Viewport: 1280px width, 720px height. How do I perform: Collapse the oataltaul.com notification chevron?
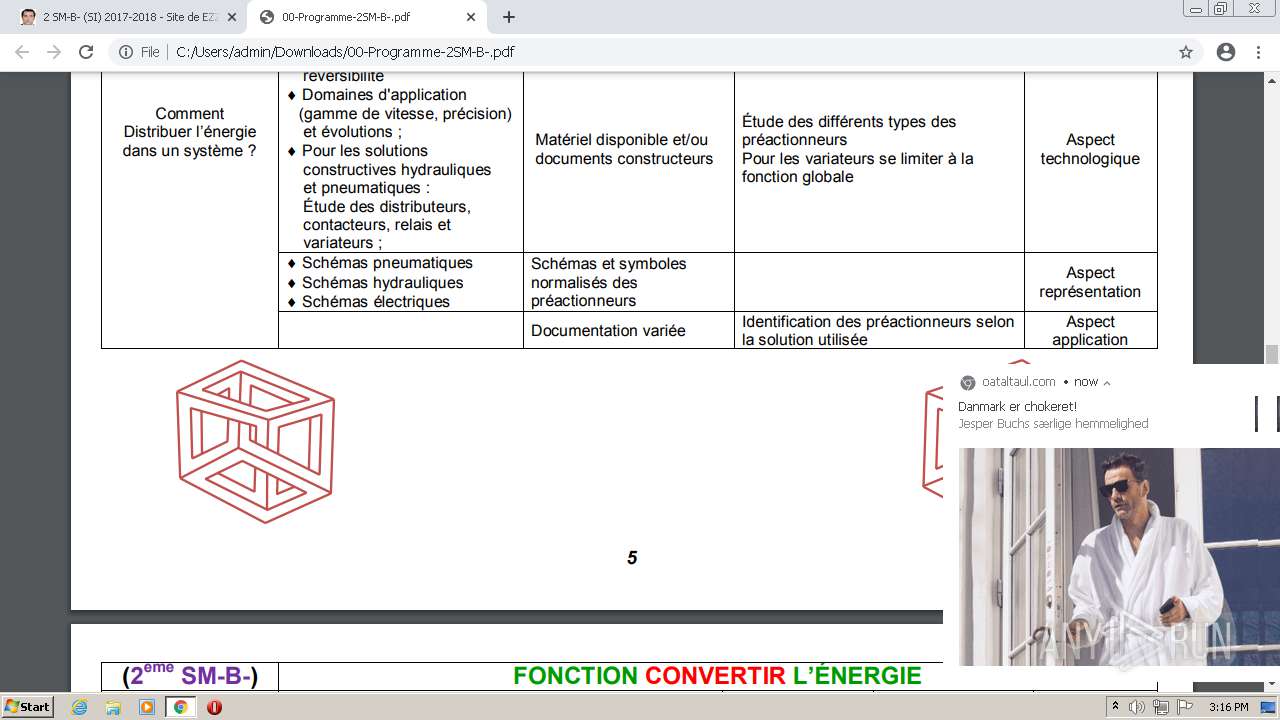(x=1107, y=382)
